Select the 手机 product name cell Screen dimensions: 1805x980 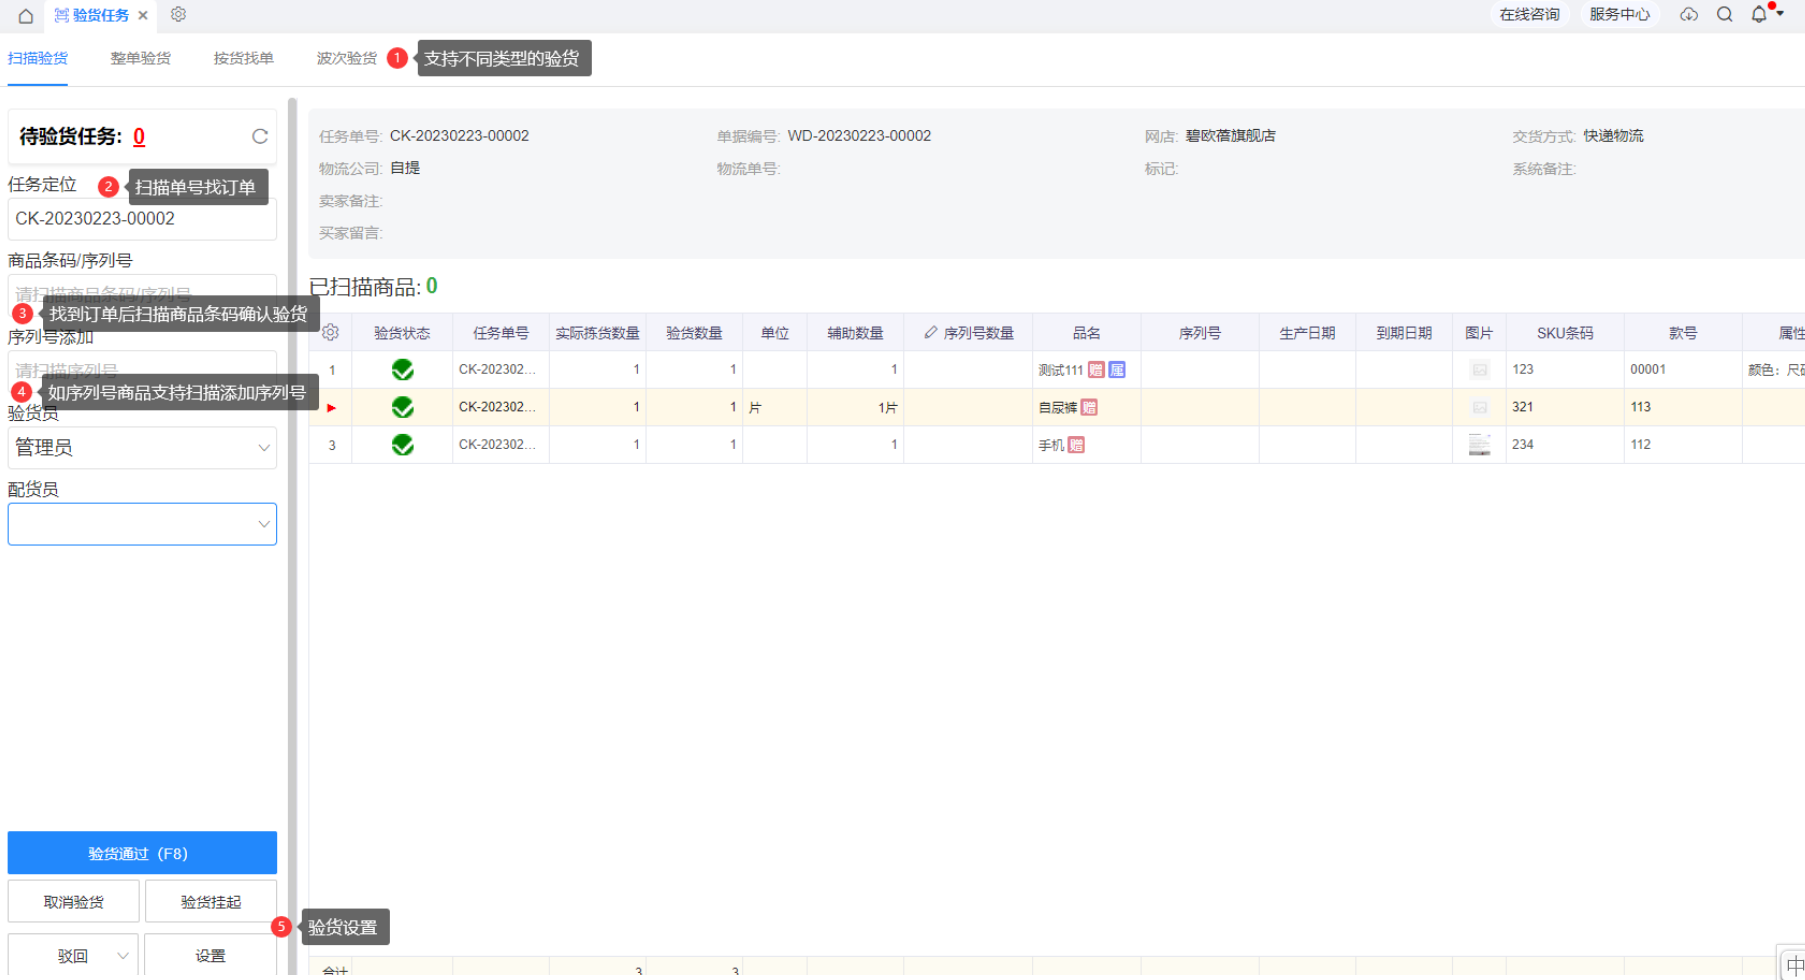coord(1086,445)
